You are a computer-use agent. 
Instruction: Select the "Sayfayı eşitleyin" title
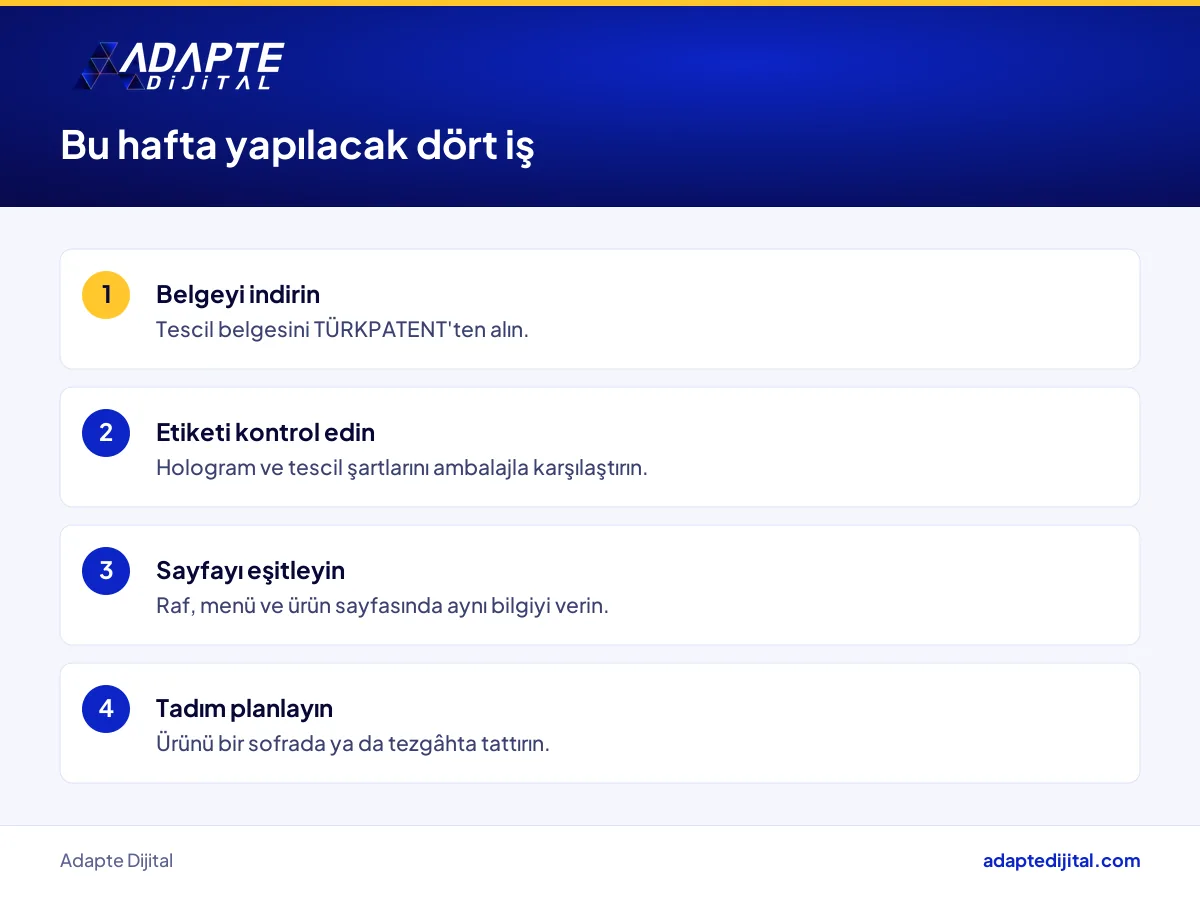(250, 571)
